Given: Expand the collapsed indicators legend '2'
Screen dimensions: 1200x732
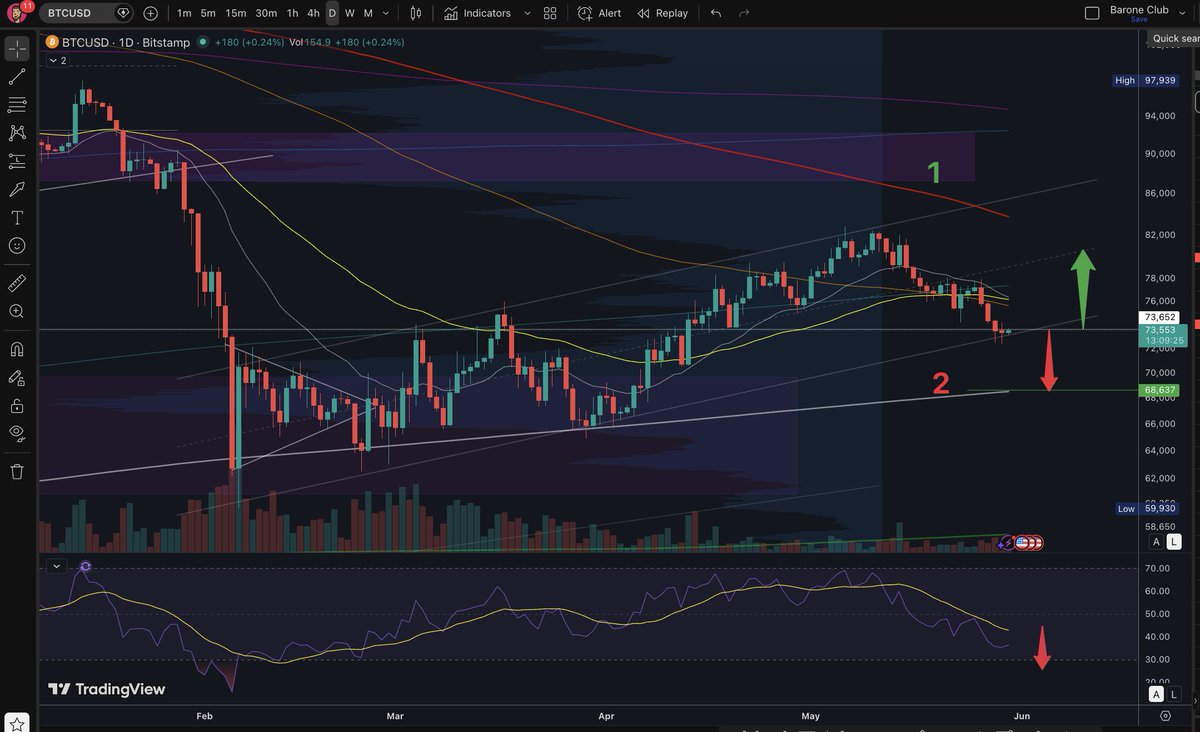Looking at the screenshot, I should [x=57, y=60].
